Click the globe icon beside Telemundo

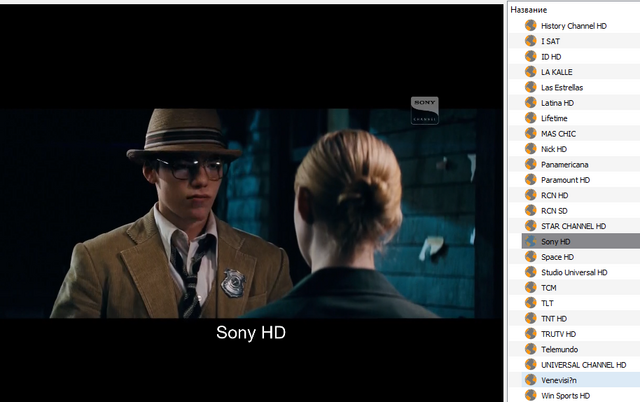pos(531,349)
